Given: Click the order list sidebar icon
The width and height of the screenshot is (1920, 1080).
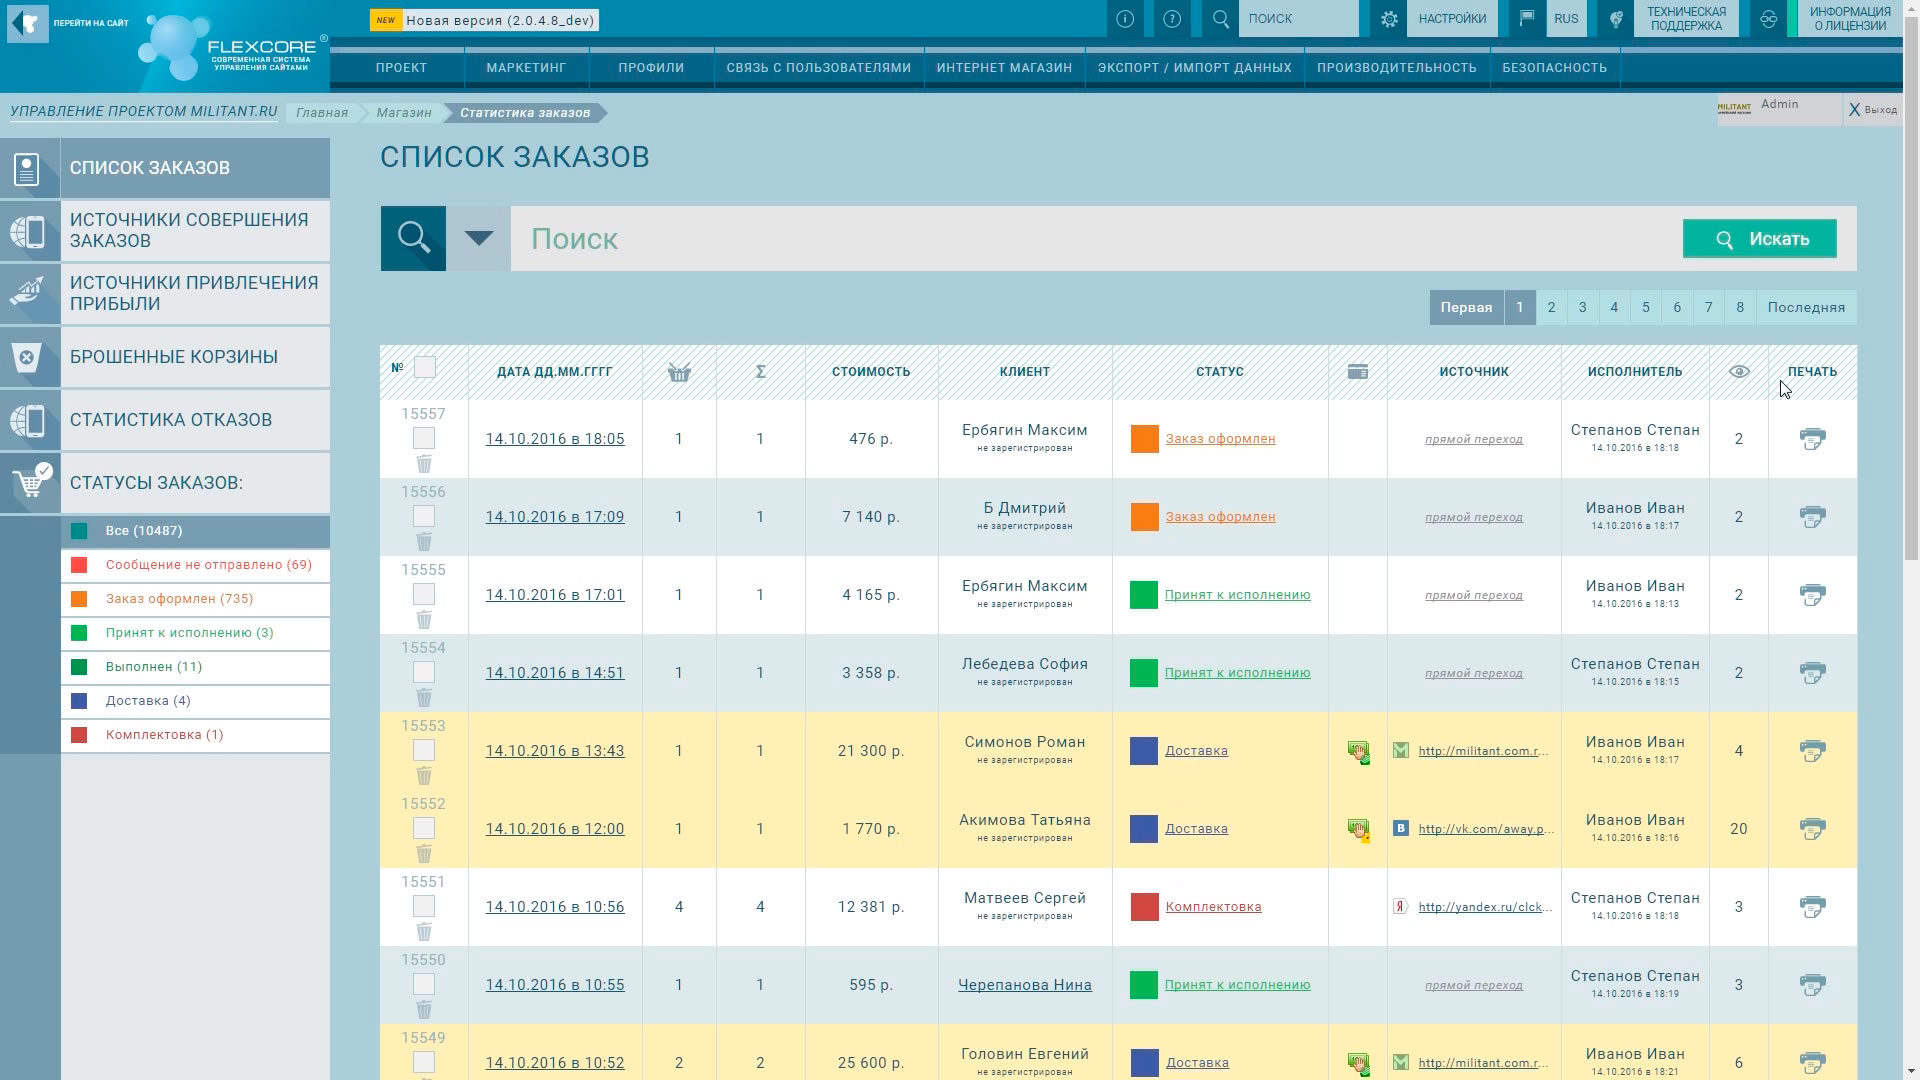Looking at the screenshot, I should click(x=29, y=168).
